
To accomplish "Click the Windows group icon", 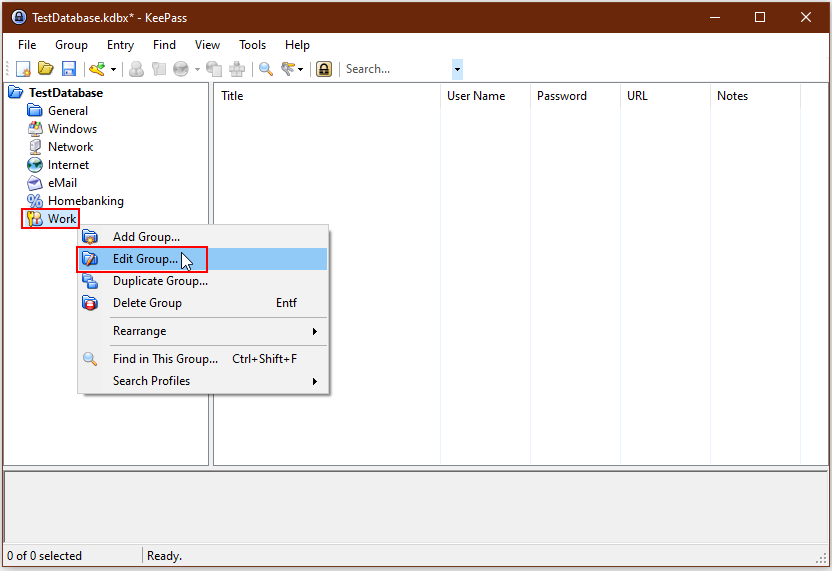I will 35,128.
